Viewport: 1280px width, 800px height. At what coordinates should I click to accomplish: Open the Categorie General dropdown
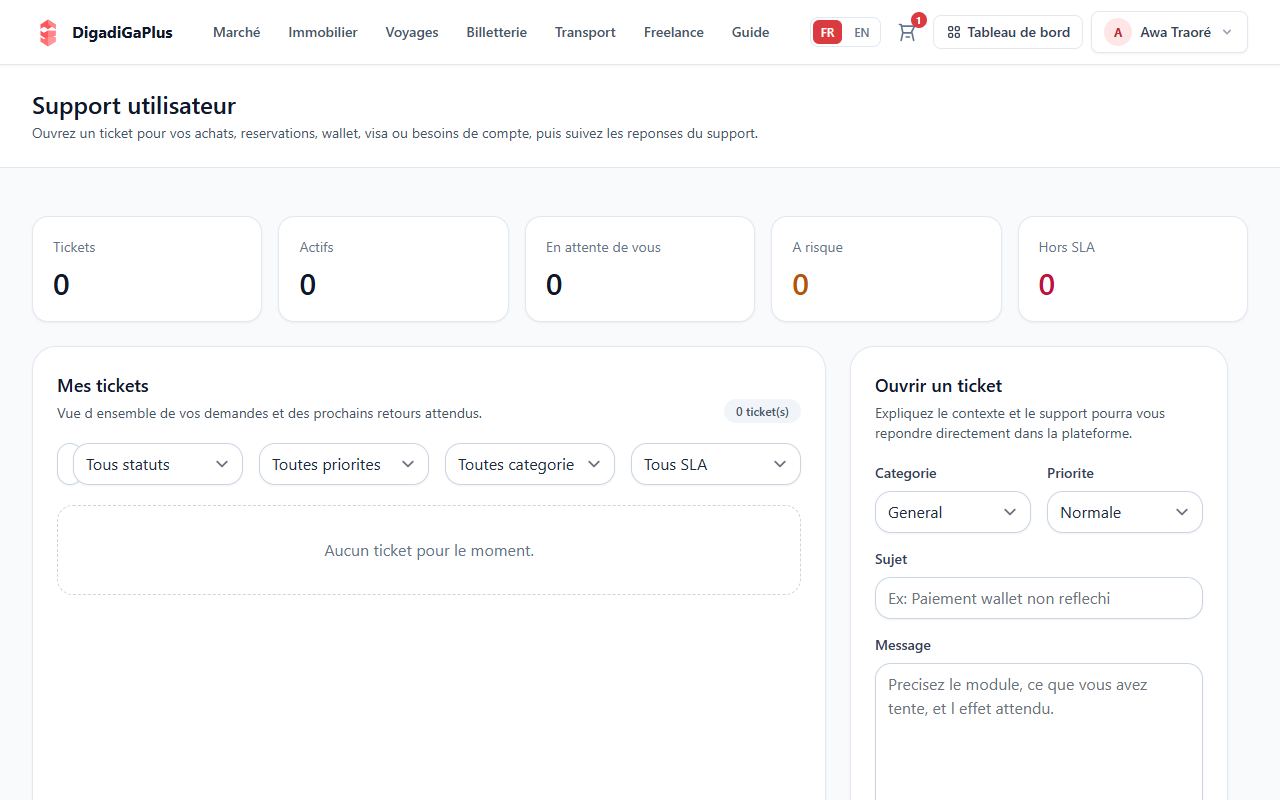click(953, 512)
